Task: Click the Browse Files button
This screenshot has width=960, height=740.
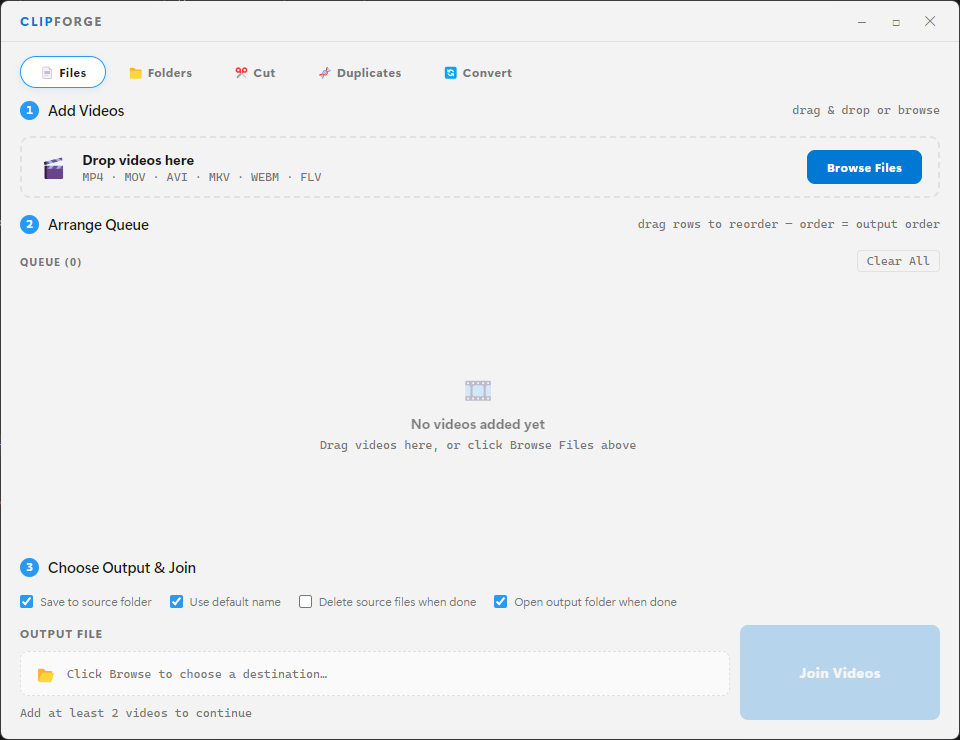Action: [864, 167]
